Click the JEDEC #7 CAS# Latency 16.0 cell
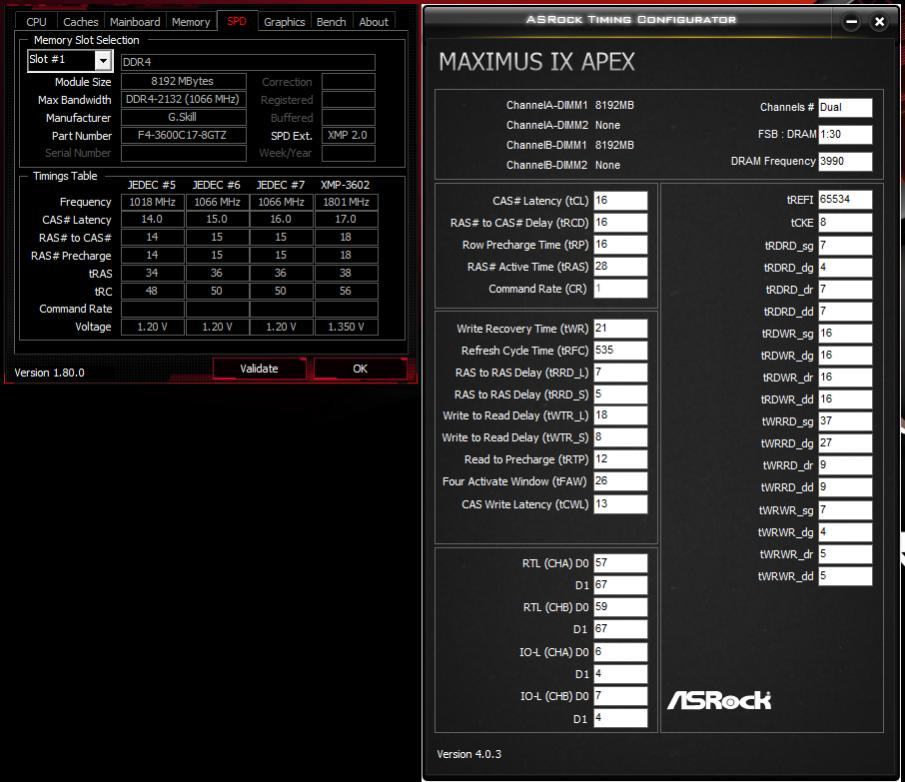 click(x=281, y=219)
